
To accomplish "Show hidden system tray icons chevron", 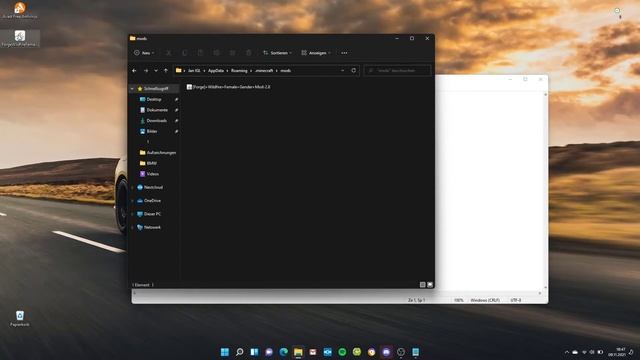I will click(567, 352).
